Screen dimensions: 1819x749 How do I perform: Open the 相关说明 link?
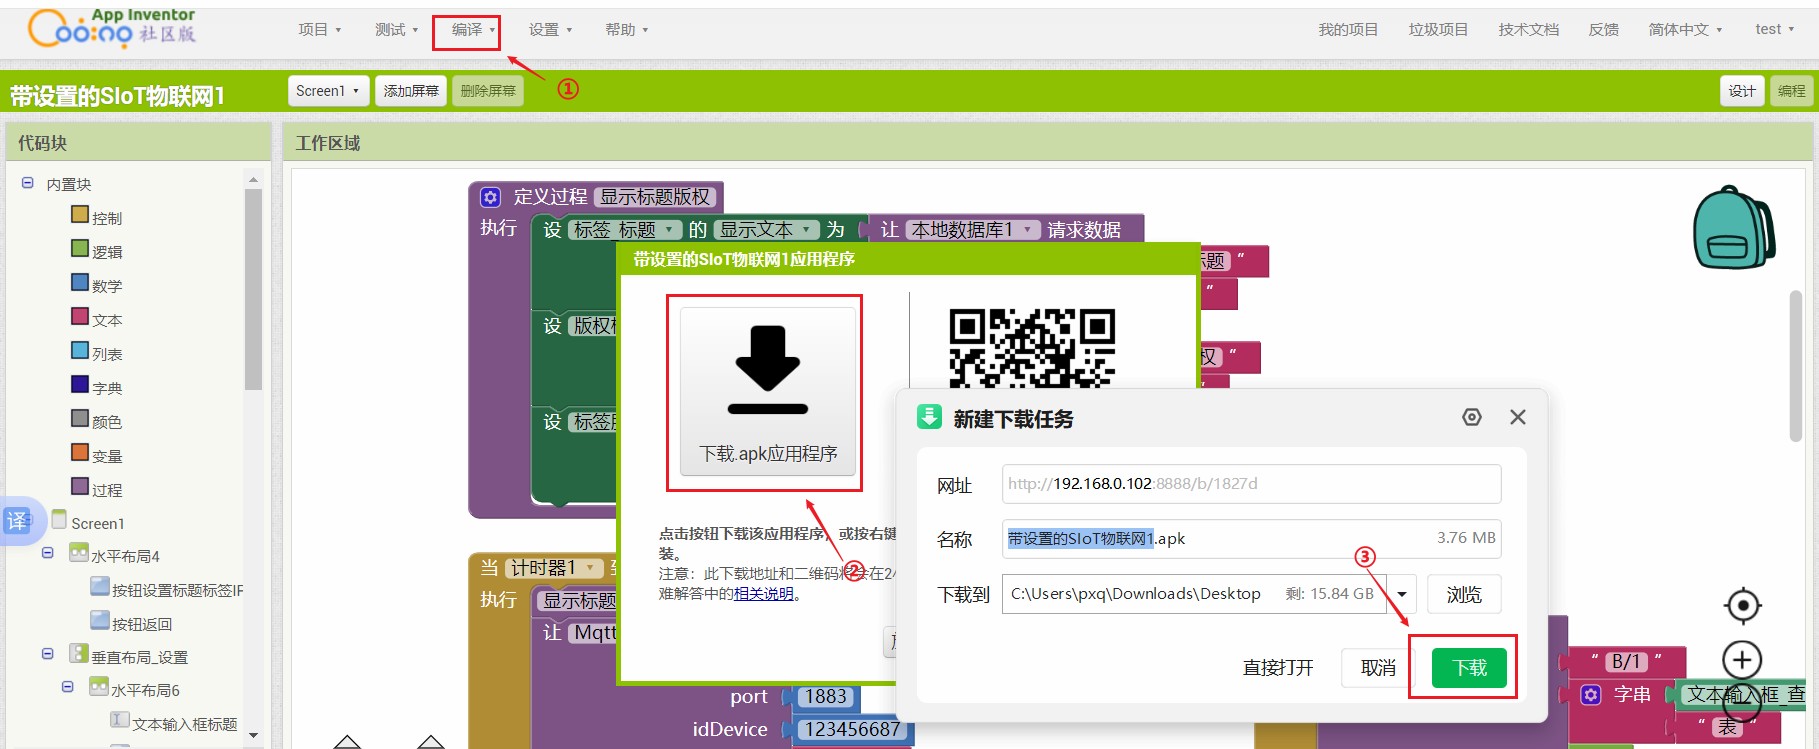pyautogui.click(x=764, y=594)
